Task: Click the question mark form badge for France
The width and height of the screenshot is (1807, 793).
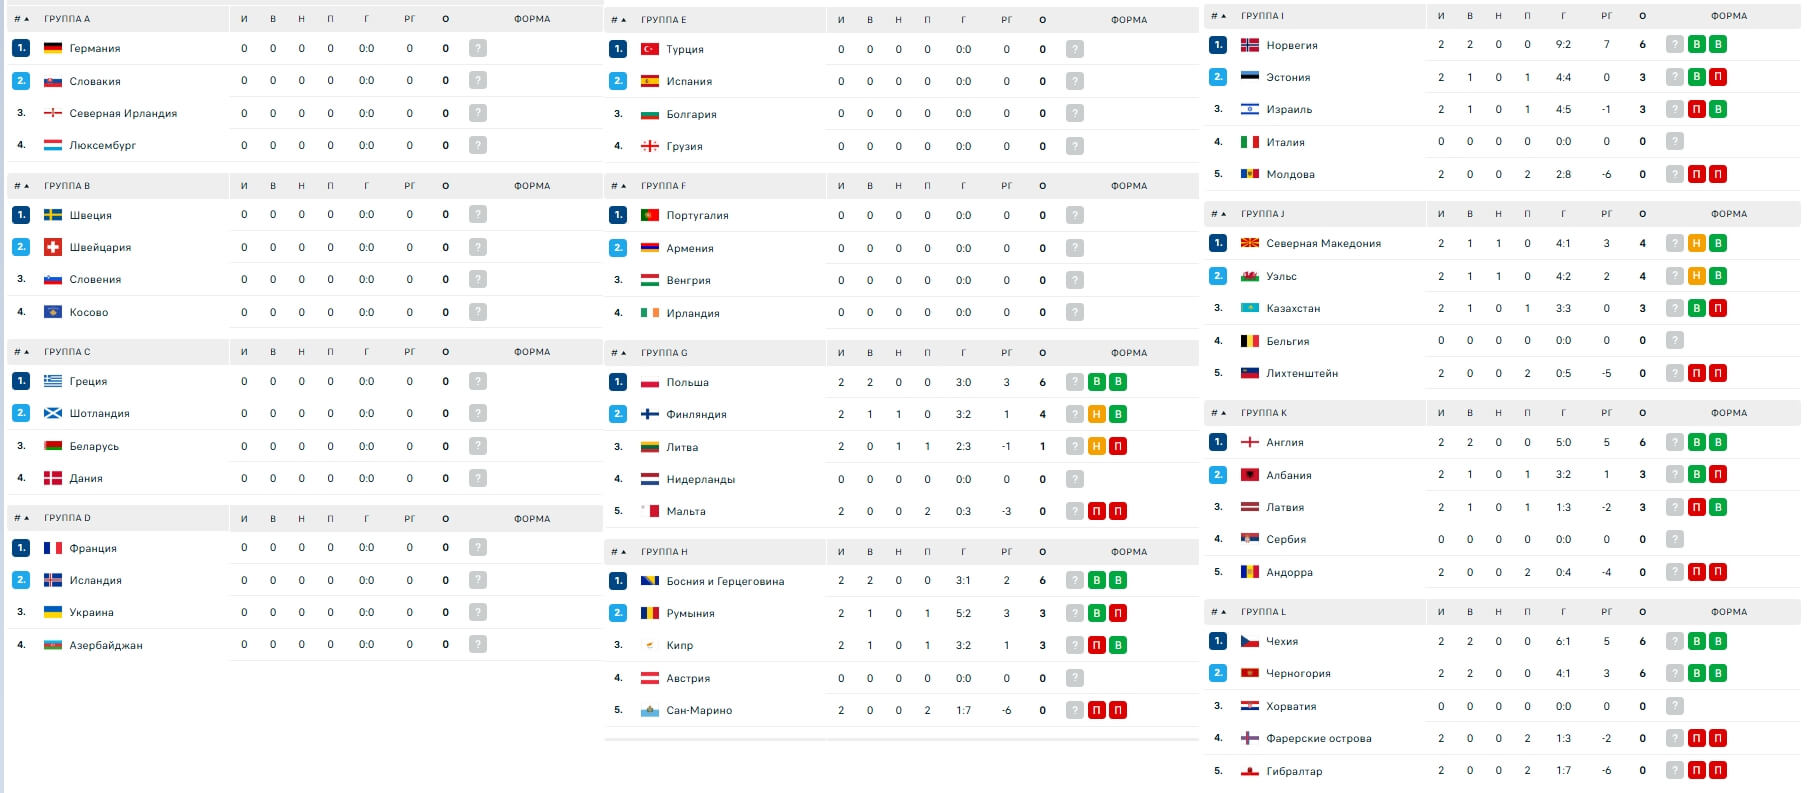Action: coord(478,548)
